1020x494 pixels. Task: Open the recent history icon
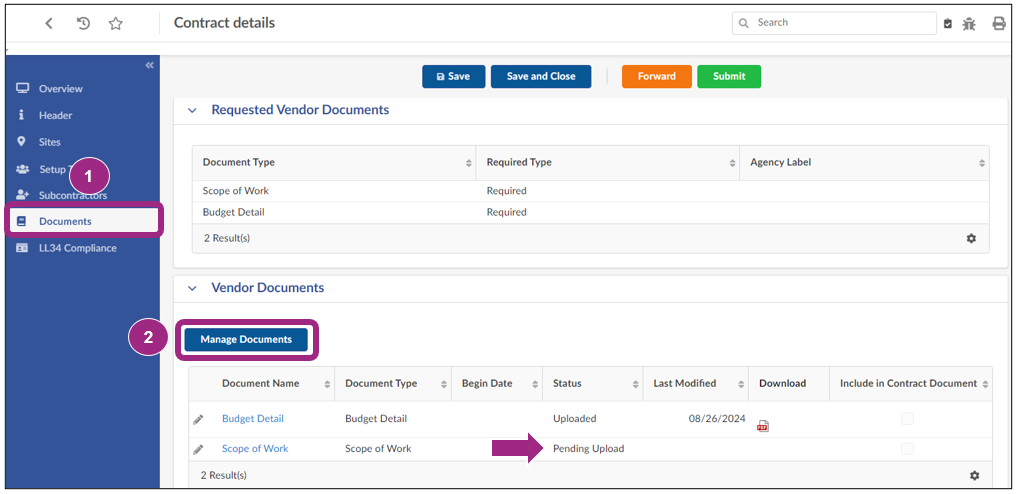[x=83, y=23]
